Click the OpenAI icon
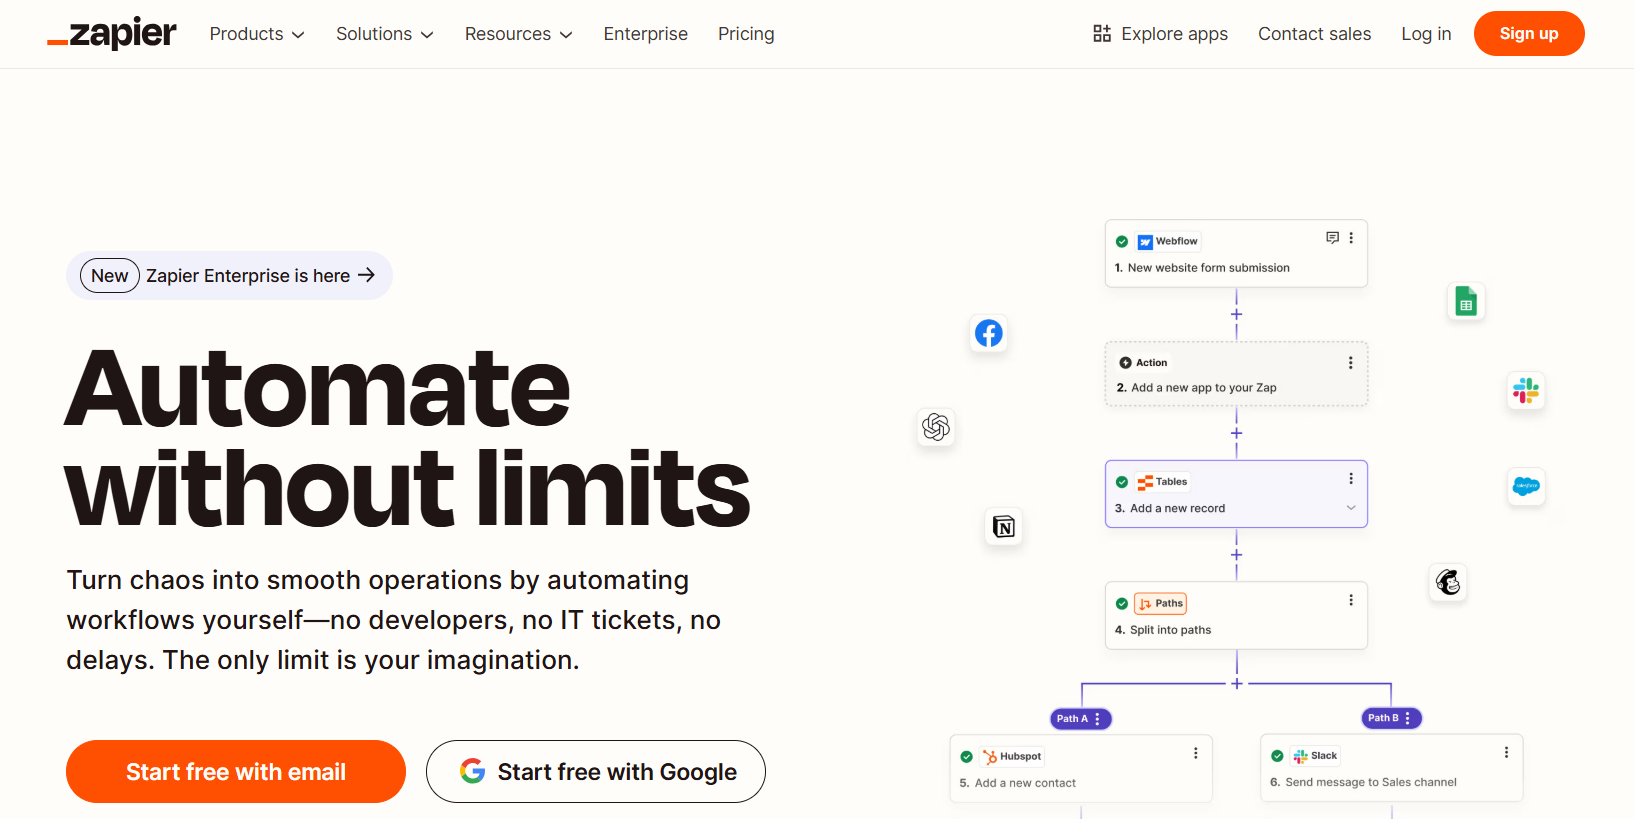Image resolution: width=1634 pixels, height=819 pixels. [935, 427]
